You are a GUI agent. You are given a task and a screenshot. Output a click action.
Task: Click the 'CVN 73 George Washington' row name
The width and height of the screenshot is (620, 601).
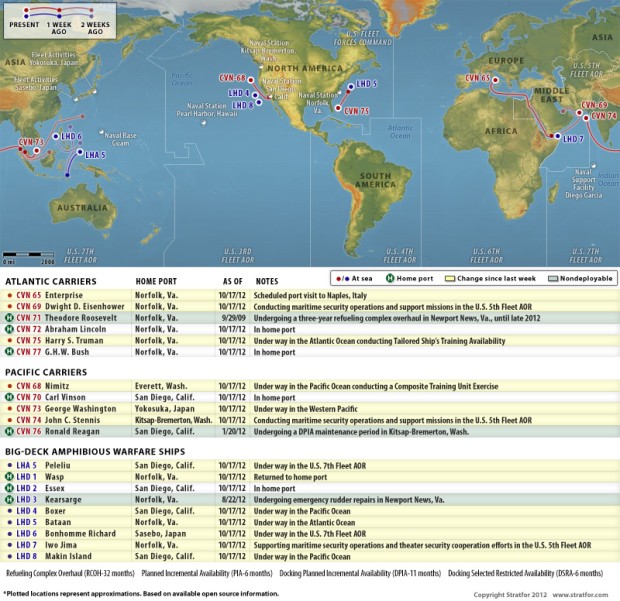tap(66, 408)
